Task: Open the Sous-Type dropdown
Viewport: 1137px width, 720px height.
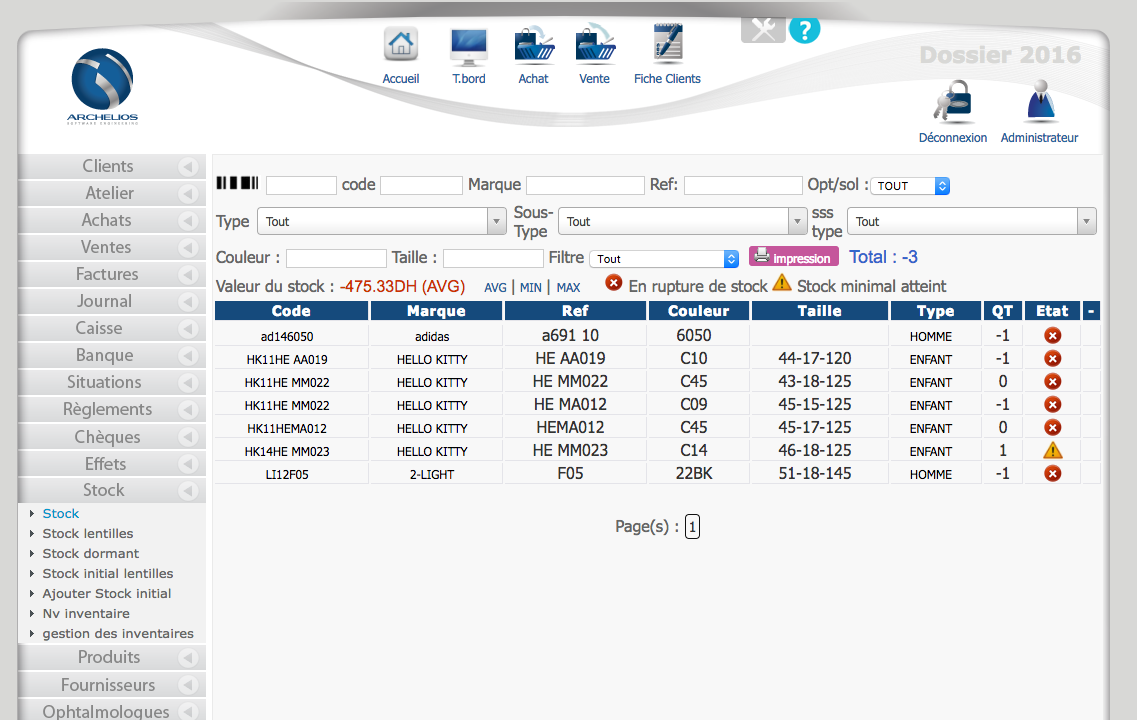Action: tap(682, 221)
